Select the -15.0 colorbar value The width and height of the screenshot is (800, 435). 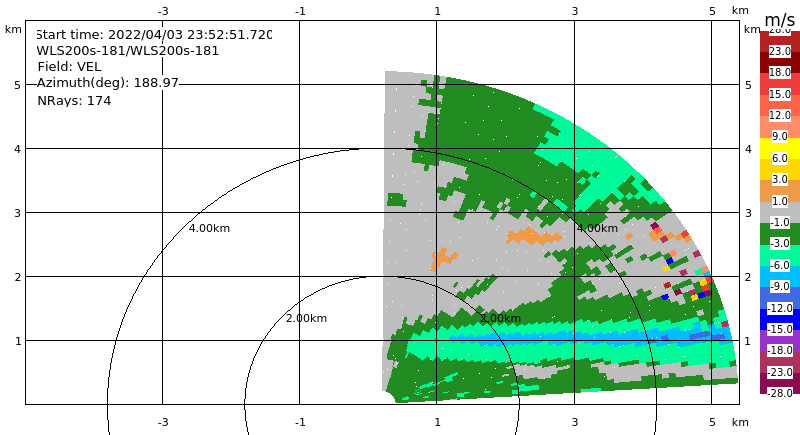point(780,329)
